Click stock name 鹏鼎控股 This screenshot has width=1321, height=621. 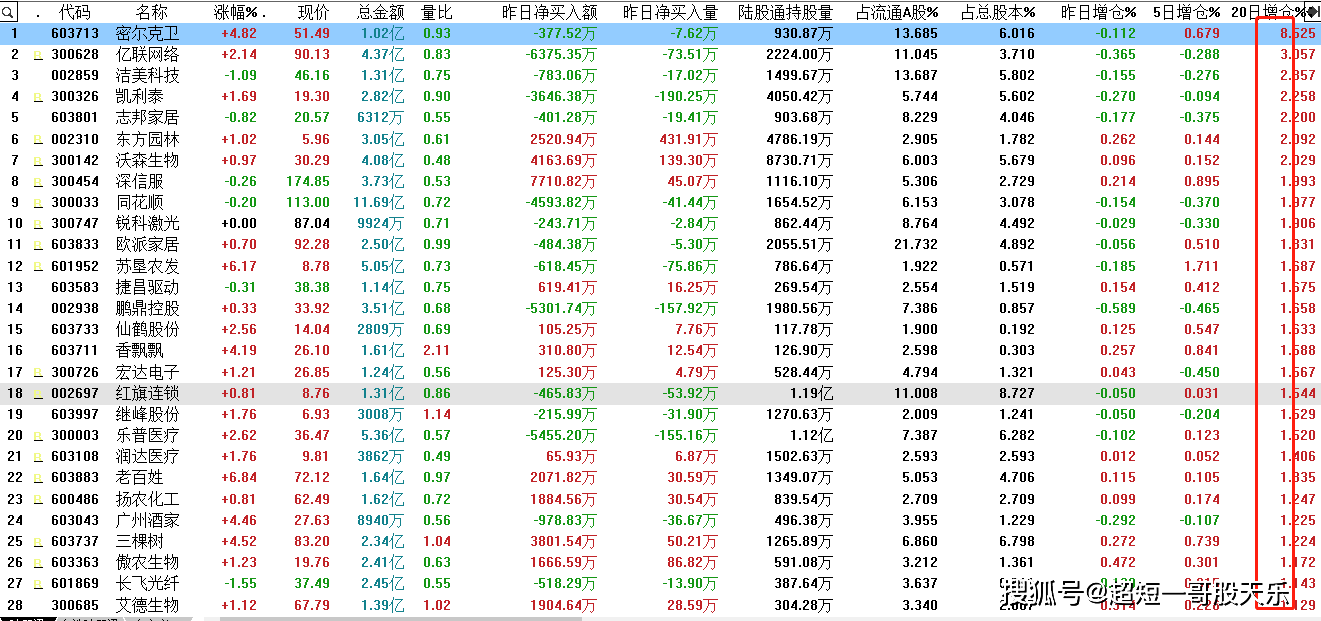148,309
